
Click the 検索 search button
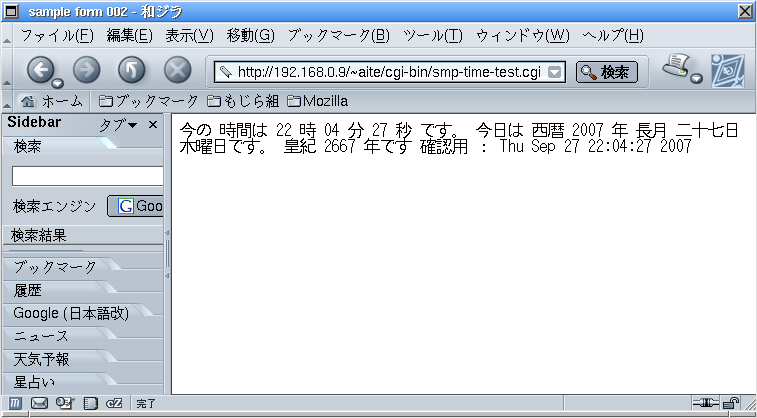607,72
